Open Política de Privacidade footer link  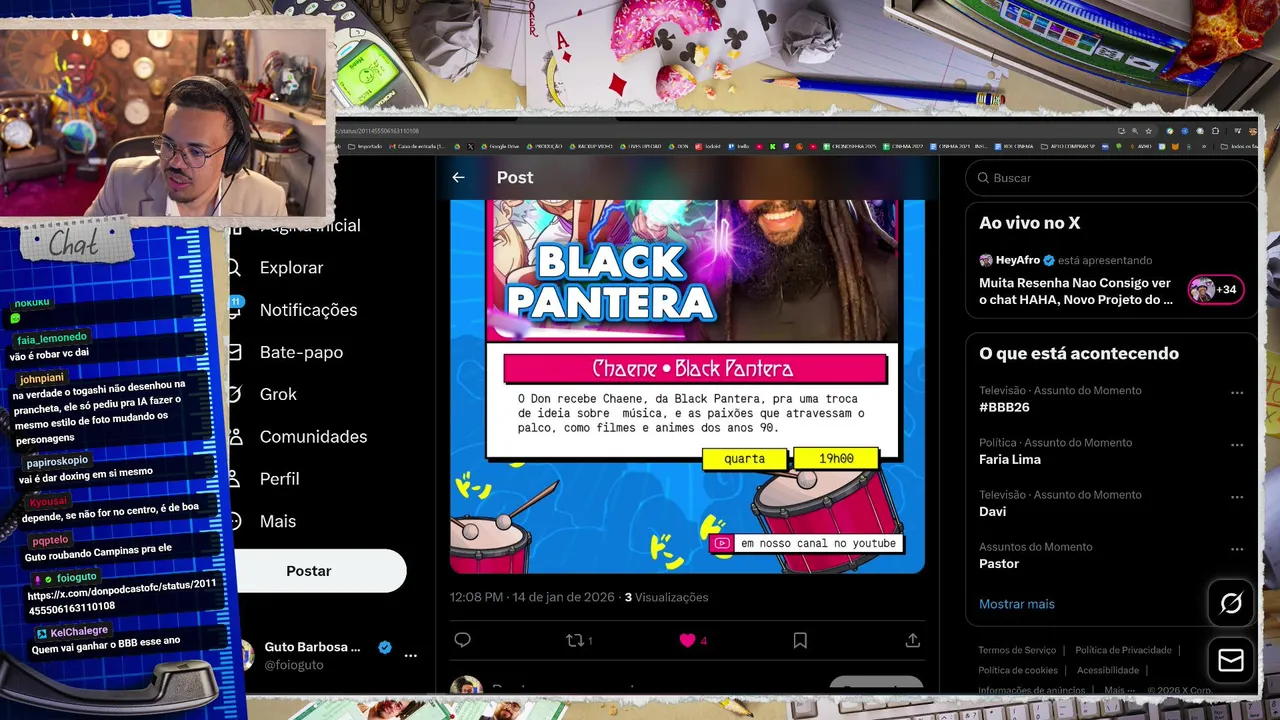[x=1123, y=650]
